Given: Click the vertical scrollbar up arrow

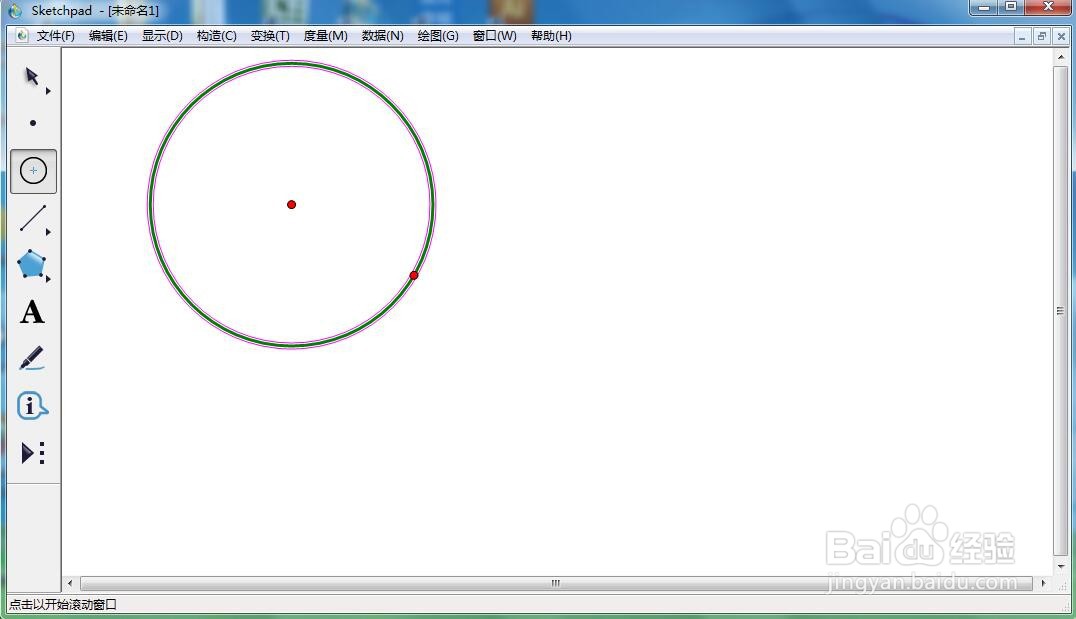Looking at the screenshot, I should pos(1061,58).
